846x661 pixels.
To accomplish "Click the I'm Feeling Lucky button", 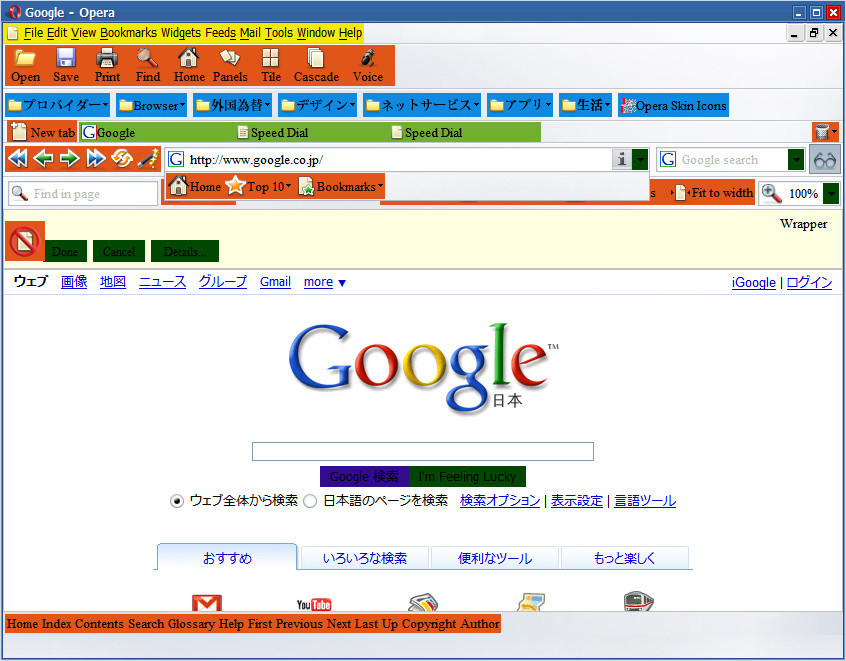I will pos(467,476).
